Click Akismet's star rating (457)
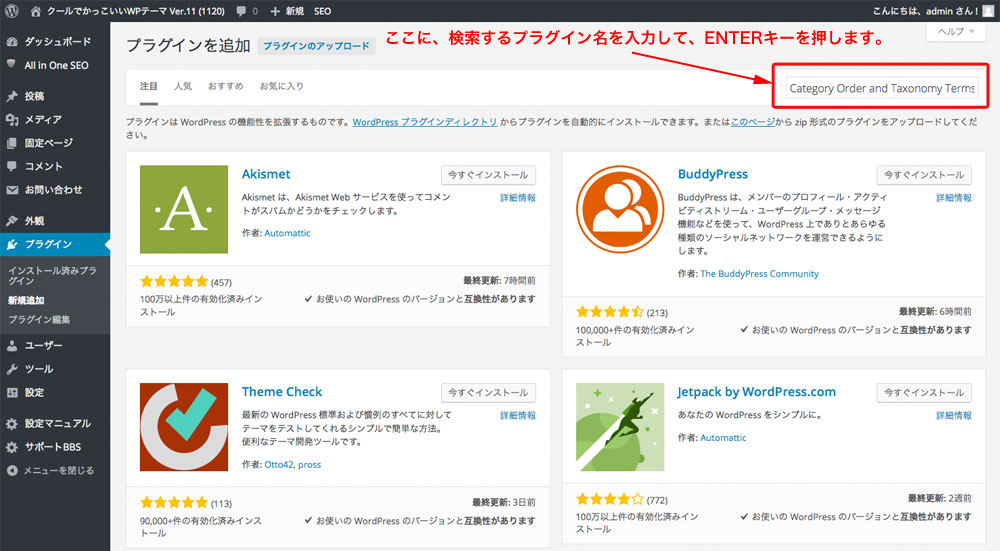Screen dimensions: 1000x551 pyautogui.click(x=174, y=281)
